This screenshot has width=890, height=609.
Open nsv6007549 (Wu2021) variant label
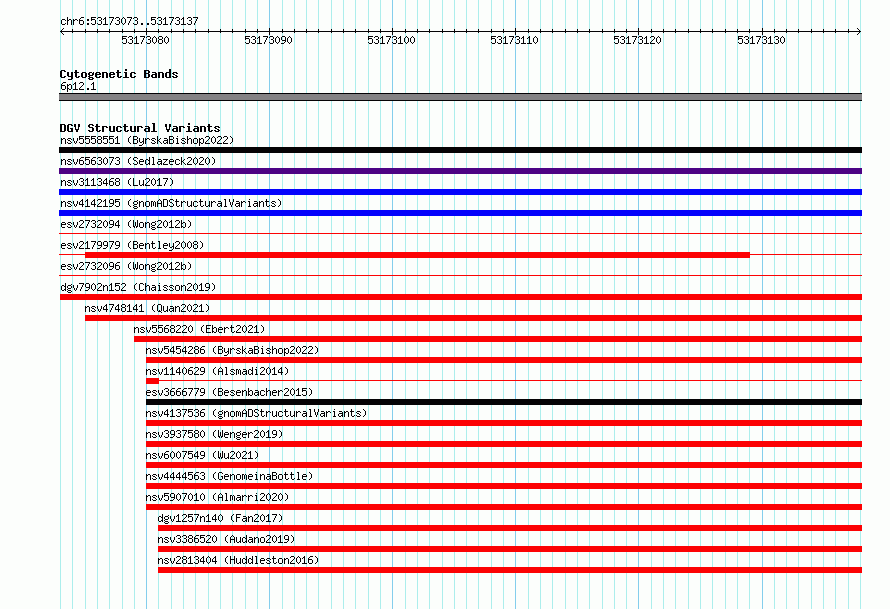pyautogui.click(x=202, y=455)
